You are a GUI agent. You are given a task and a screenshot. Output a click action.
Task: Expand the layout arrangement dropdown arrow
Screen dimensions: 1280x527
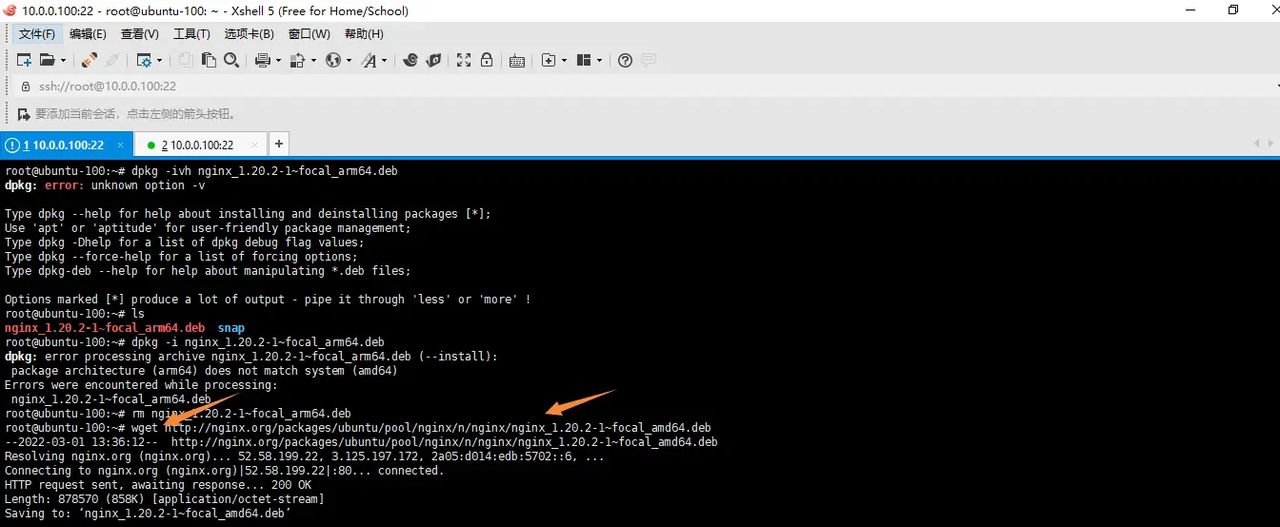coord(599,60)
